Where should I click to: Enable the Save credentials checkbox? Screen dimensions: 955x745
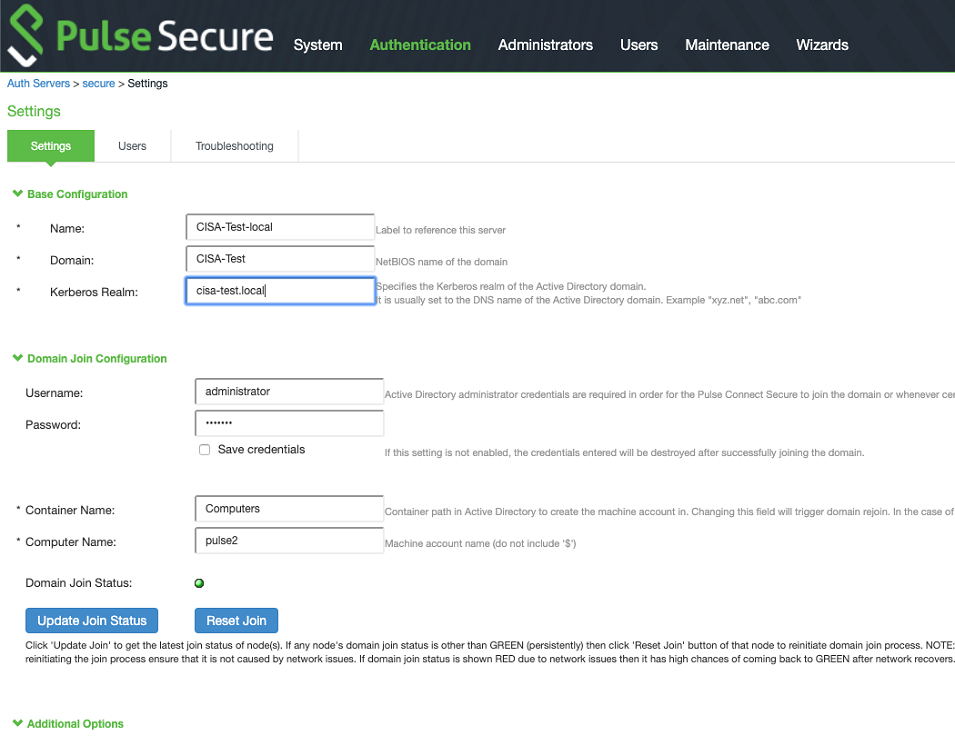click(x=205, y=450)
